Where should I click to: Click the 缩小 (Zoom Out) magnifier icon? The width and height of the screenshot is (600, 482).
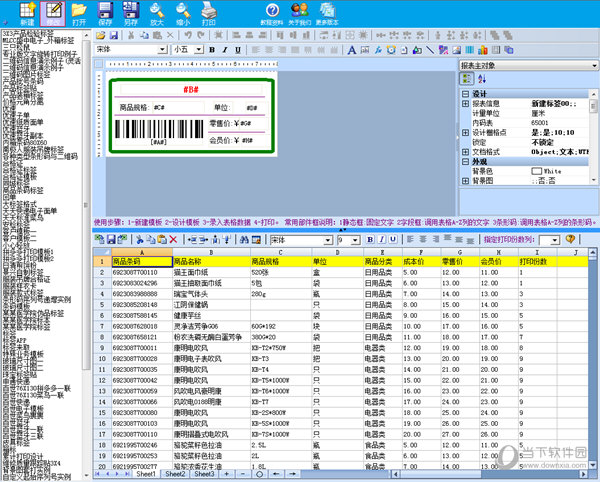(182, 12)
